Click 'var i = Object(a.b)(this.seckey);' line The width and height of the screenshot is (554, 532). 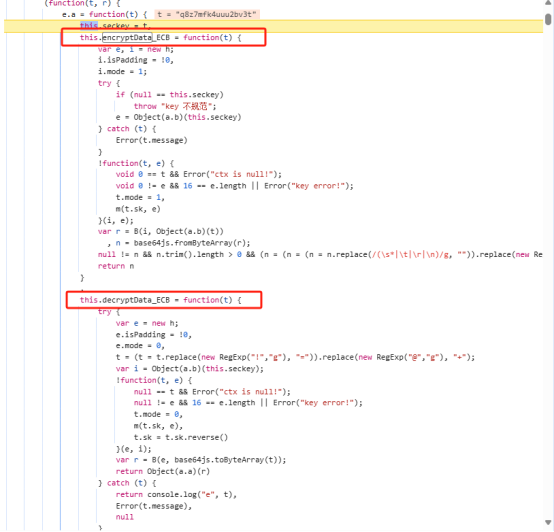click(x=190, y=369)
